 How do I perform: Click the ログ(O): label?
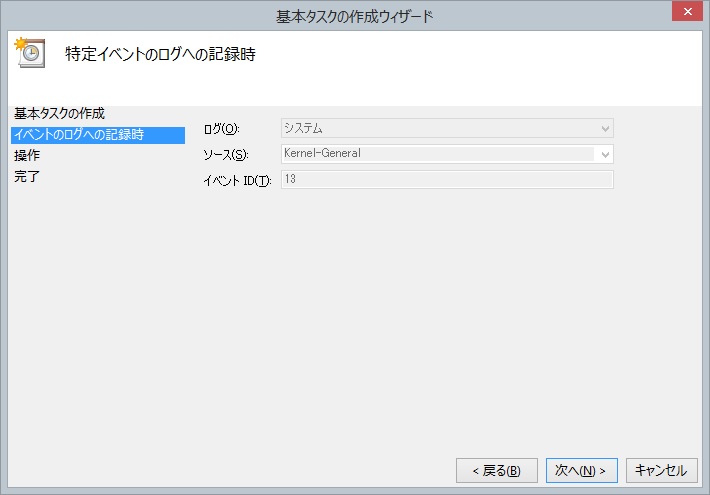click(221, 129)
